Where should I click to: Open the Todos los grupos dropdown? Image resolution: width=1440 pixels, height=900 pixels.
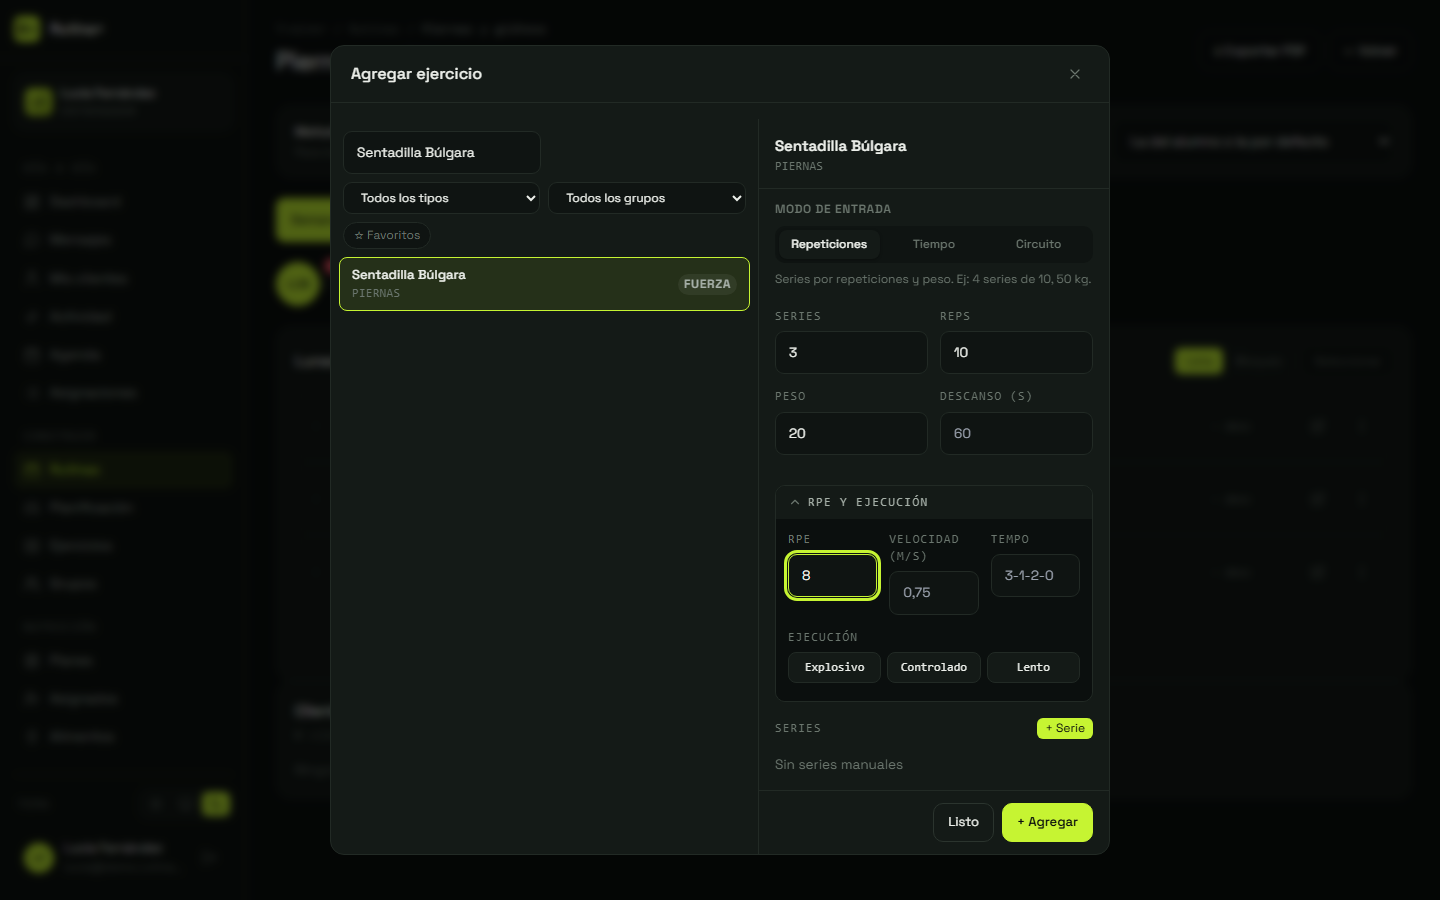tap(647, 198)
